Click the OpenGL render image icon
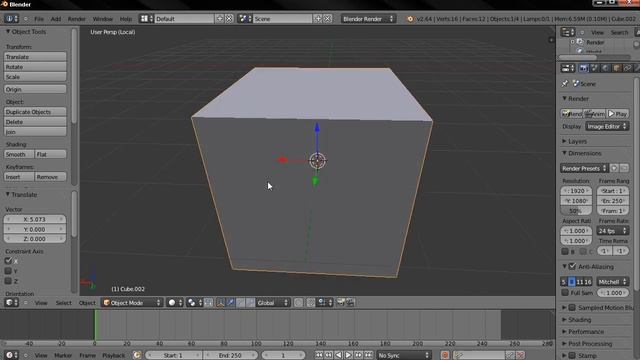This screenshot has height=360, width=640. 340,302
